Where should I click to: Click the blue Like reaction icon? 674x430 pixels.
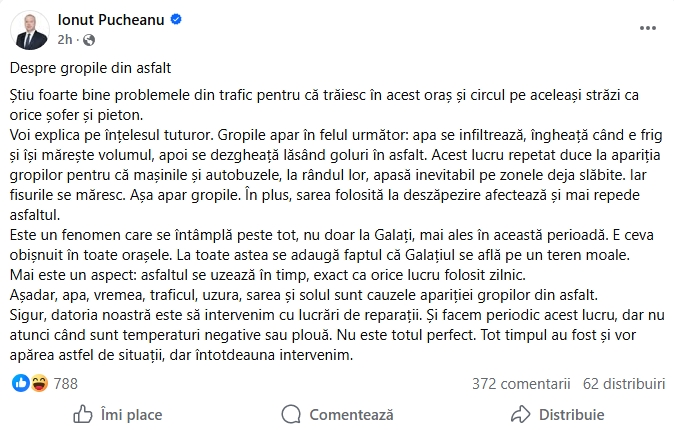(22, 383)
